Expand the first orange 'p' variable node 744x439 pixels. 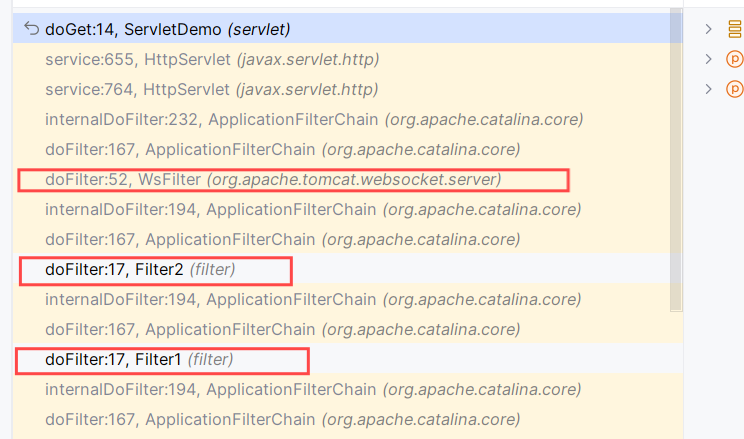pyautogui.click(x=709, y=59)
